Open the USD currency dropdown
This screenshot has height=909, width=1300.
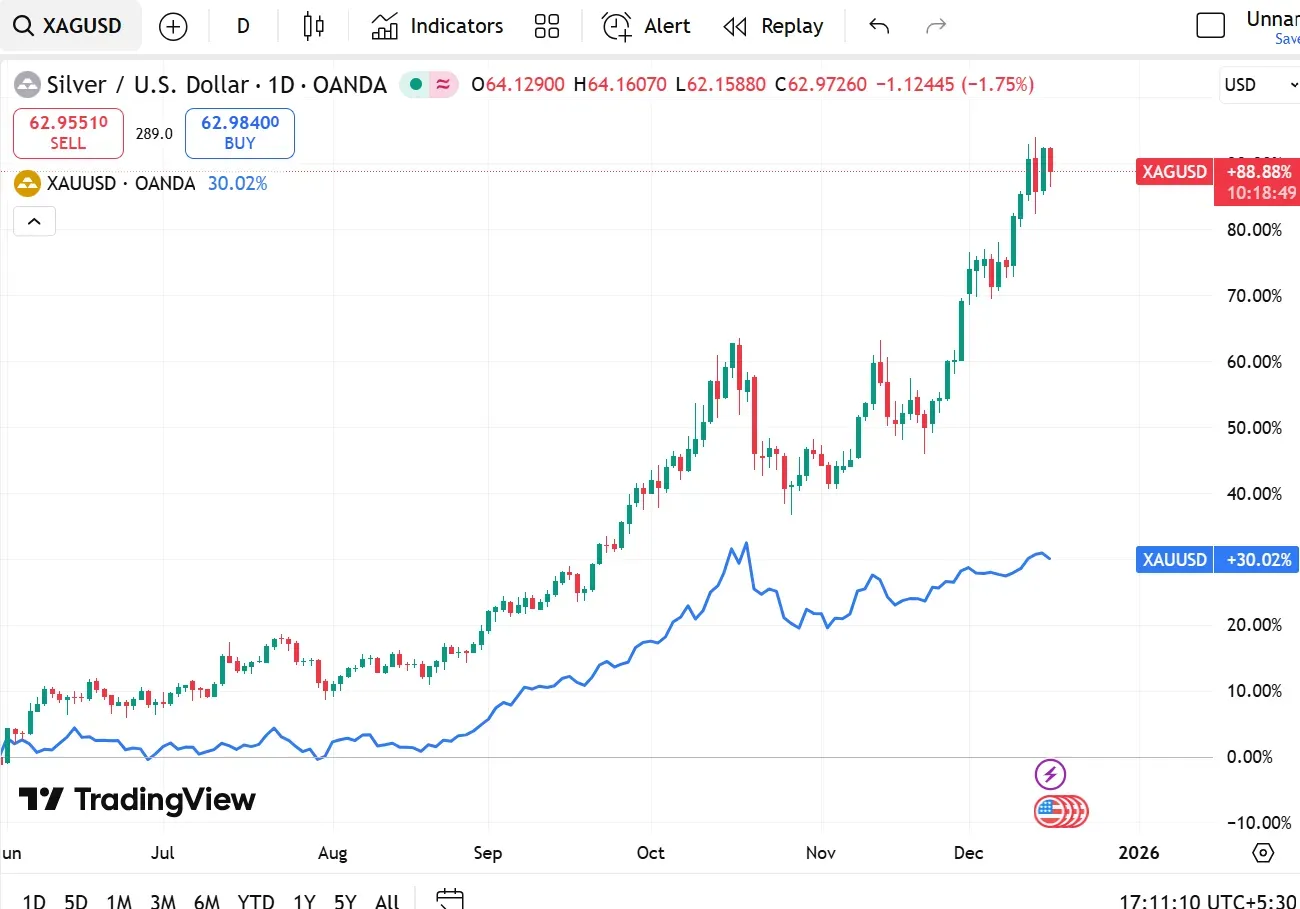click(1258, 85)
